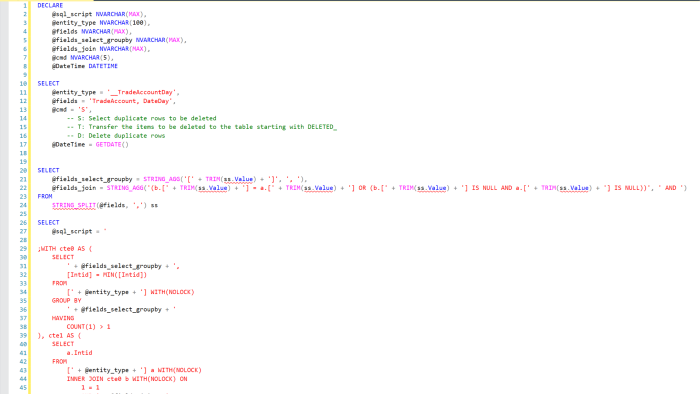Click '@fields_join NVARCHAR(MAX)' on line 6
Screen dimensions: 700x394
click(100, 49)
